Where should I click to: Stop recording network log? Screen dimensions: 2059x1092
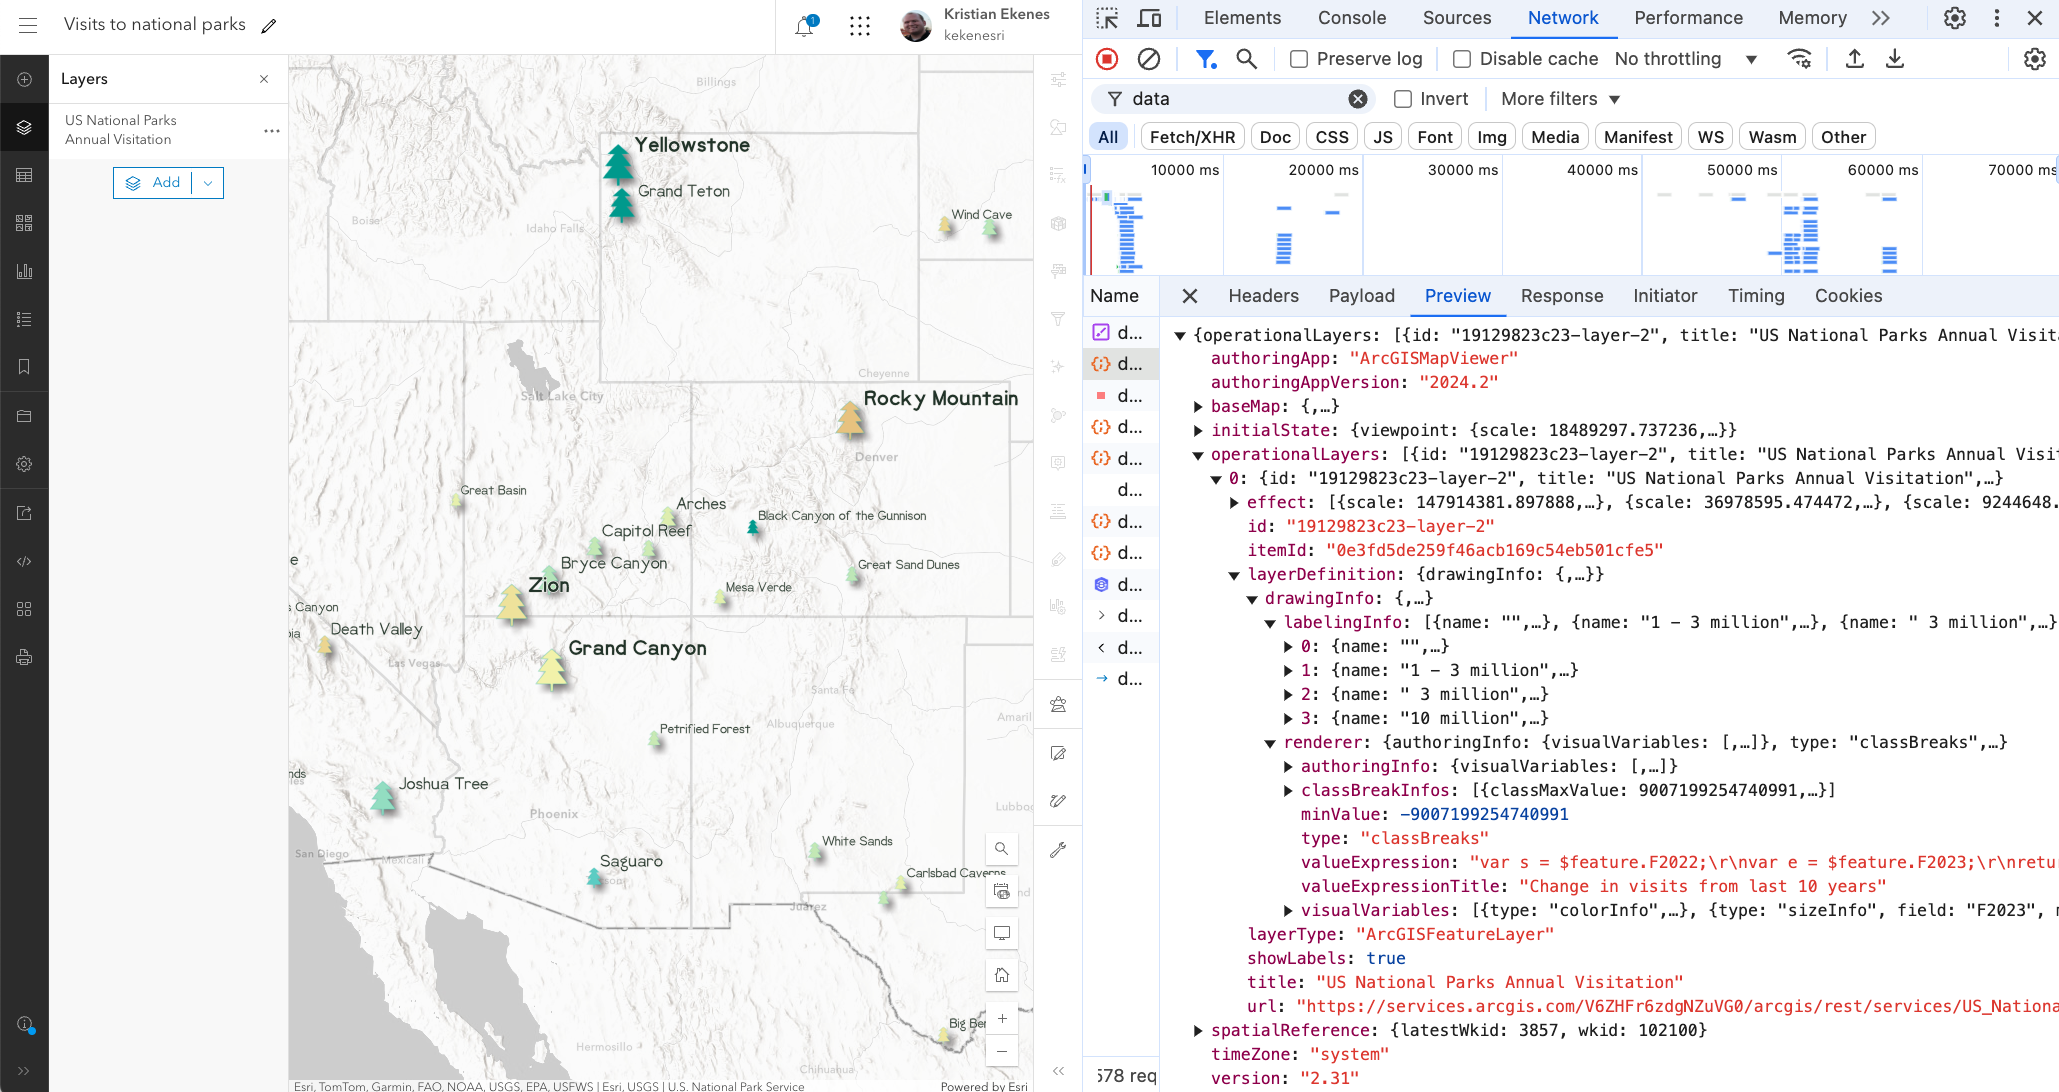(x=1107, y=59)
